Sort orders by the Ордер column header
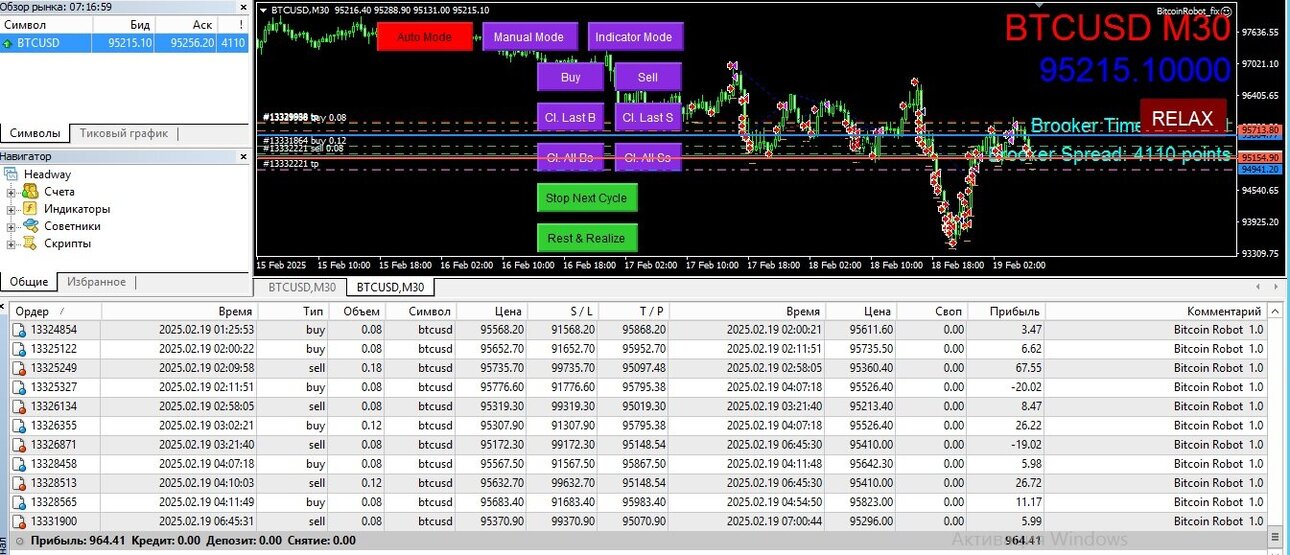 click(55, 311)
